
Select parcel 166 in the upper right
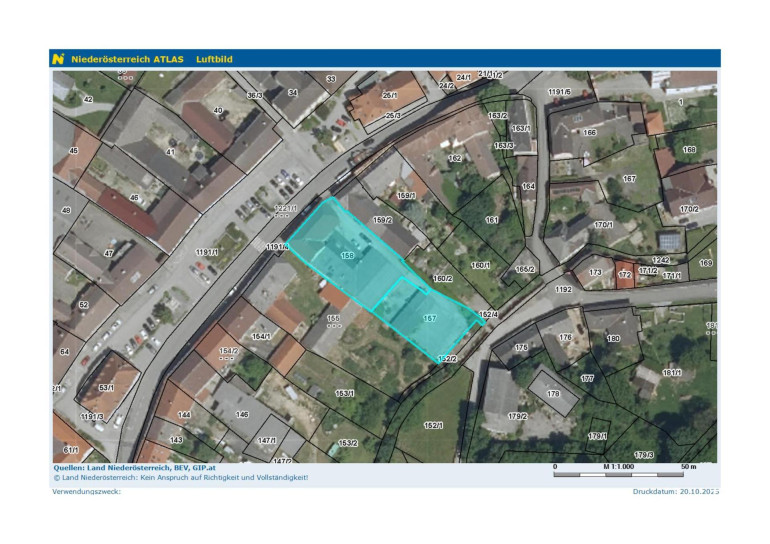point(589,132)
